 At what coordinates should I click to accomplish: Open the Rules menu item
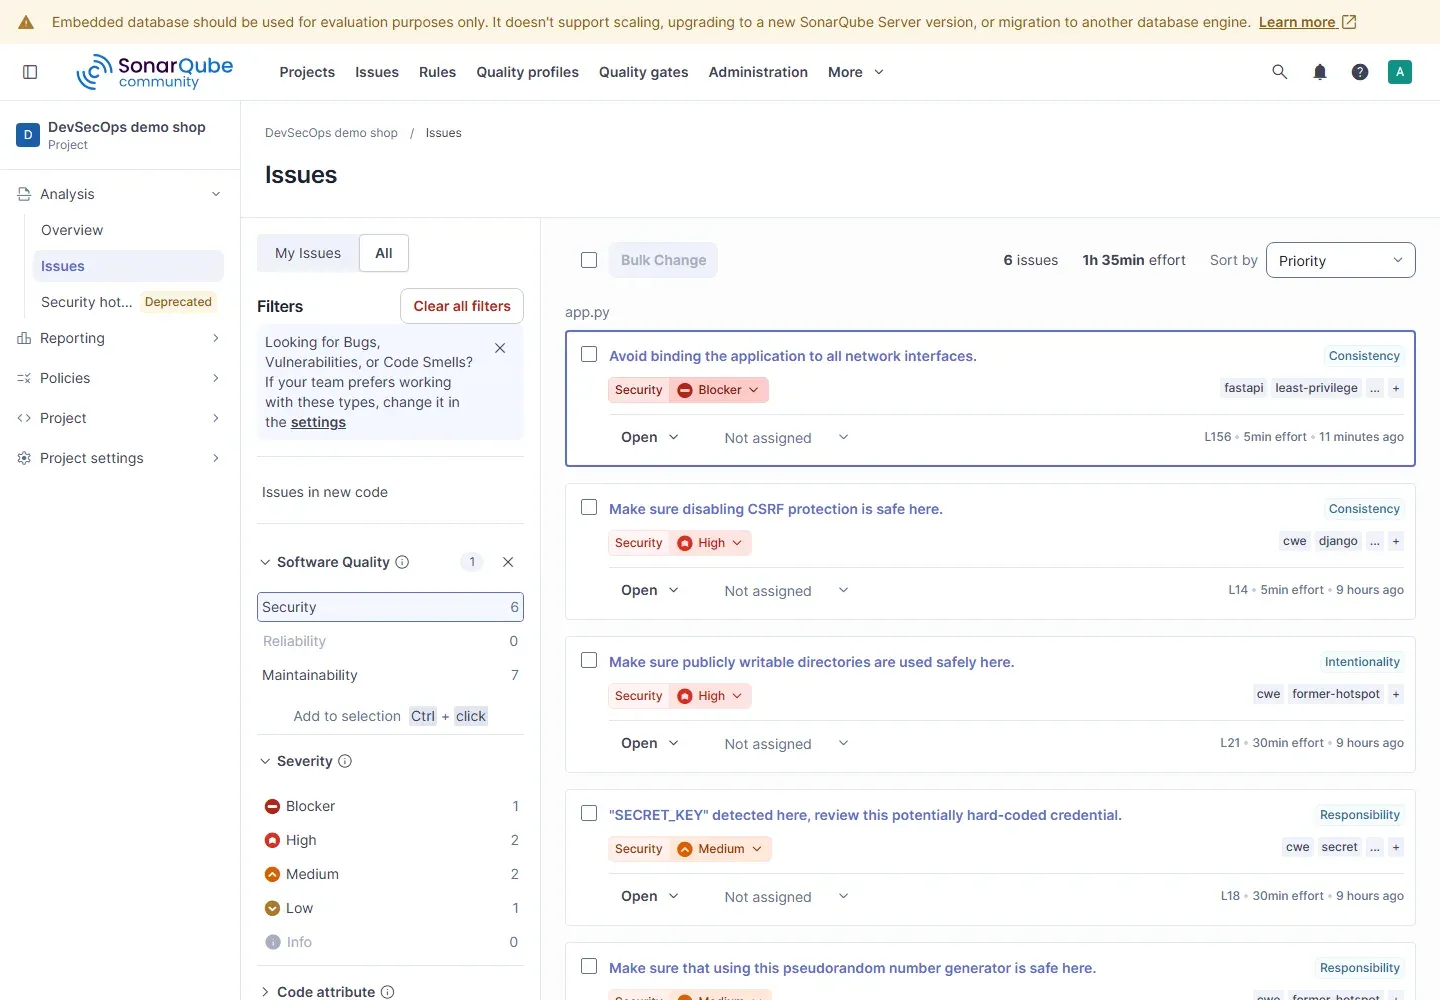(x=437, y=72)
